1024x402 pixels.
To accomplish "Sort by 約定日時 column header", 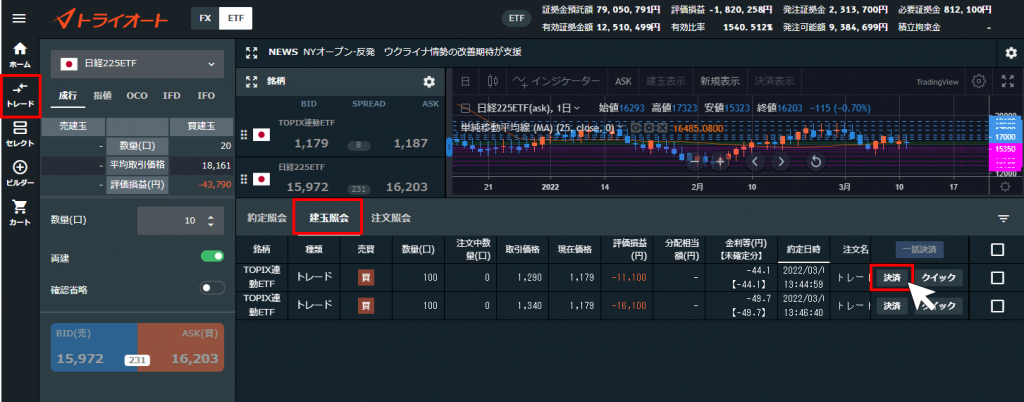I will tap(803, 249).
